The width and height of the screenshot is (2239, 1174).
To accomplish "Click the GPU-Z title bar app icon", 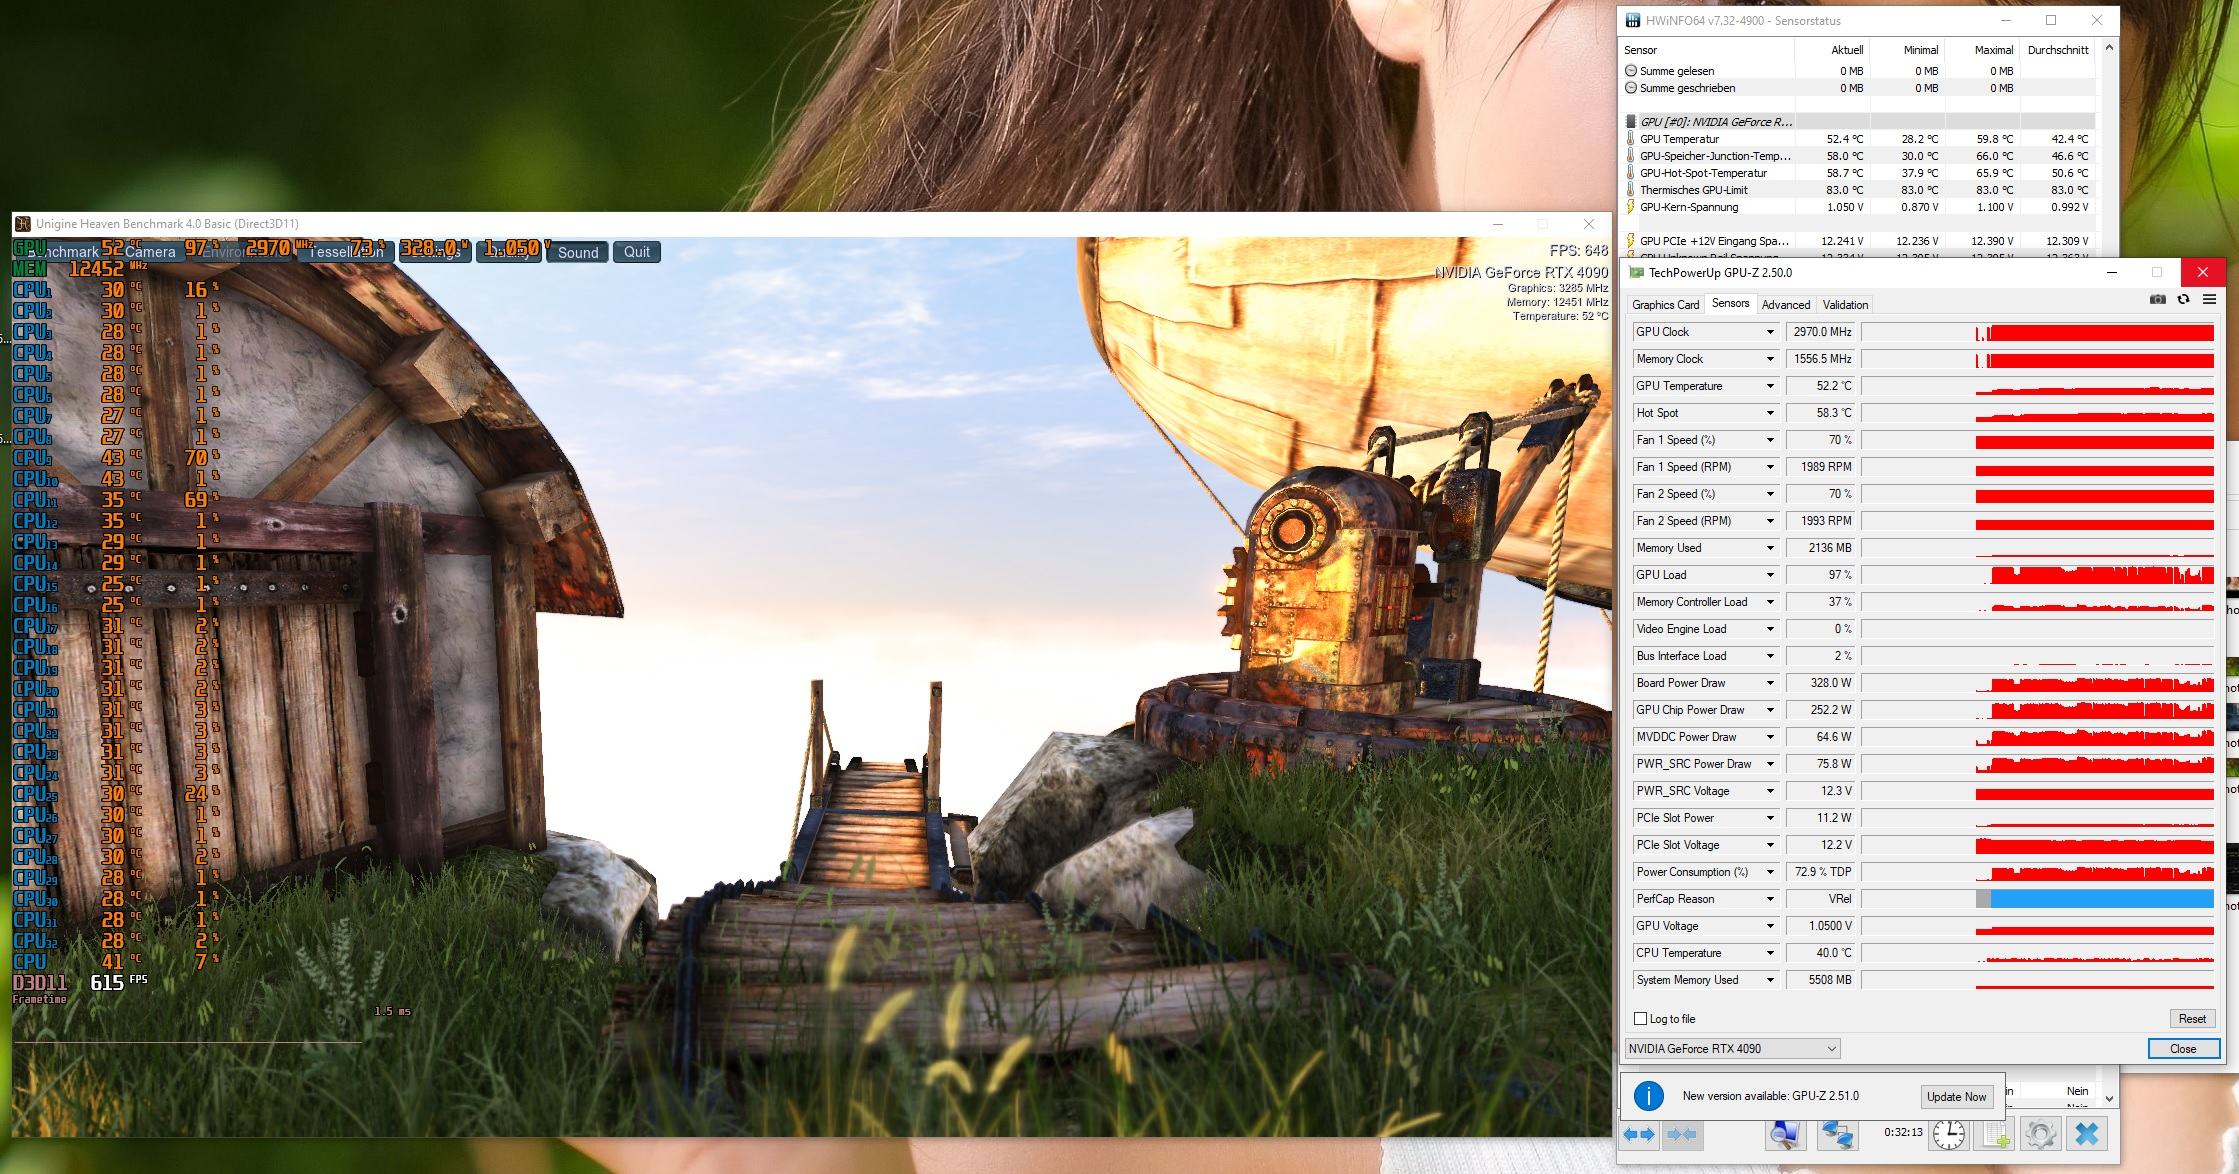I will [1636, 272].
